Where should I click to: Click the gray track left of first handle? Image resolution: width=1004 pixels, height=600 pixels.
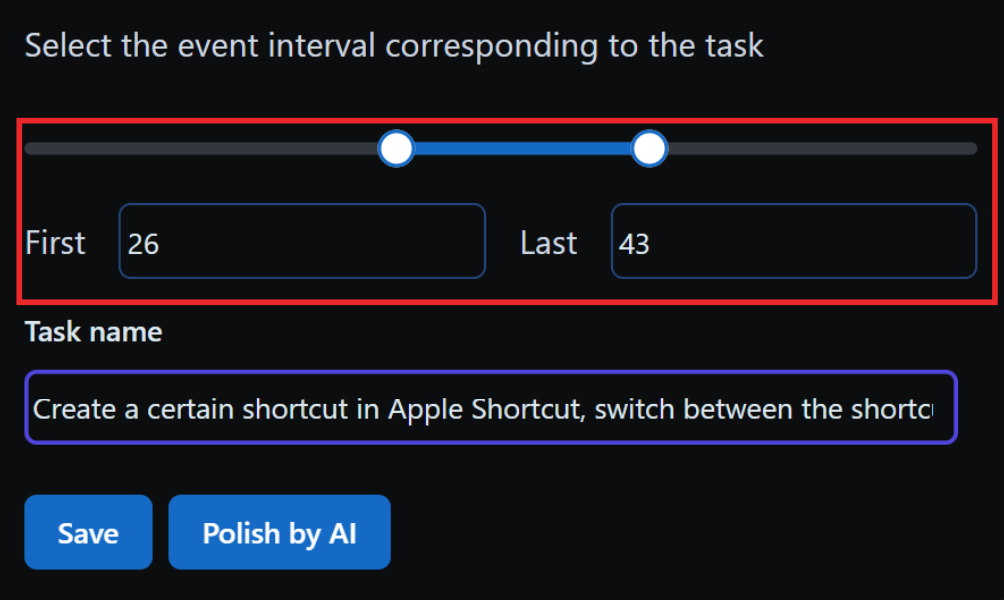tap(200, 149)
